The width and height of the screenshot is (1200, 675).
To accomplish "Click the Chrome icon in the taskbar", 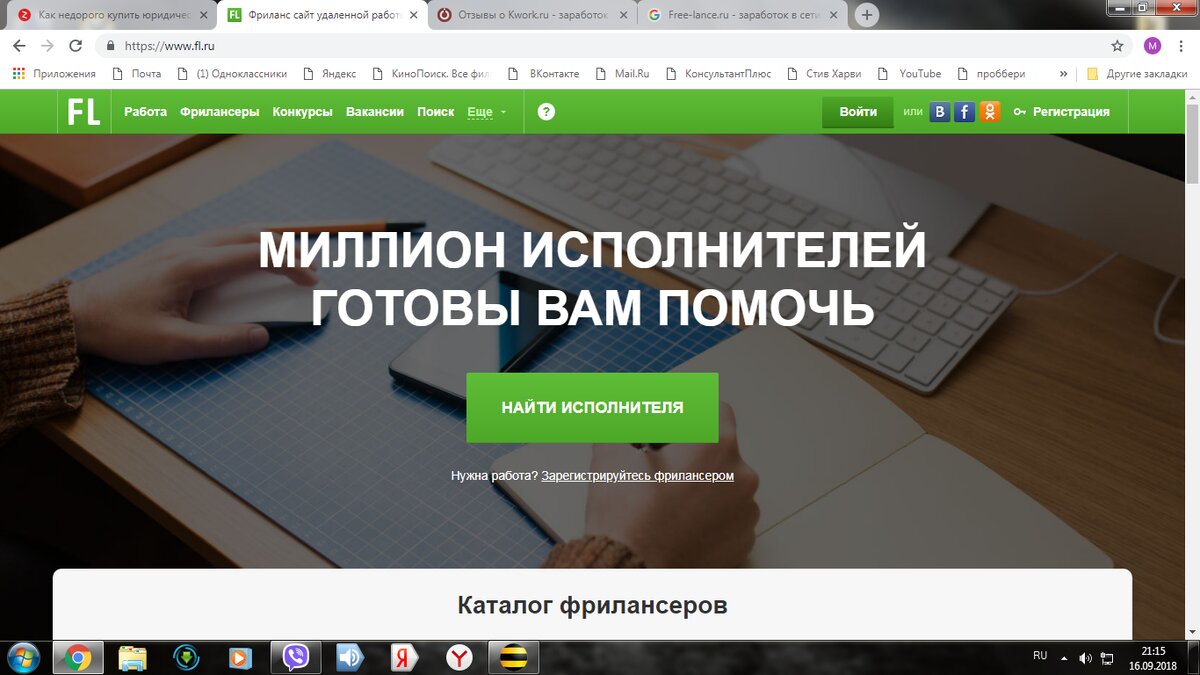I will [x=78, y=657].
